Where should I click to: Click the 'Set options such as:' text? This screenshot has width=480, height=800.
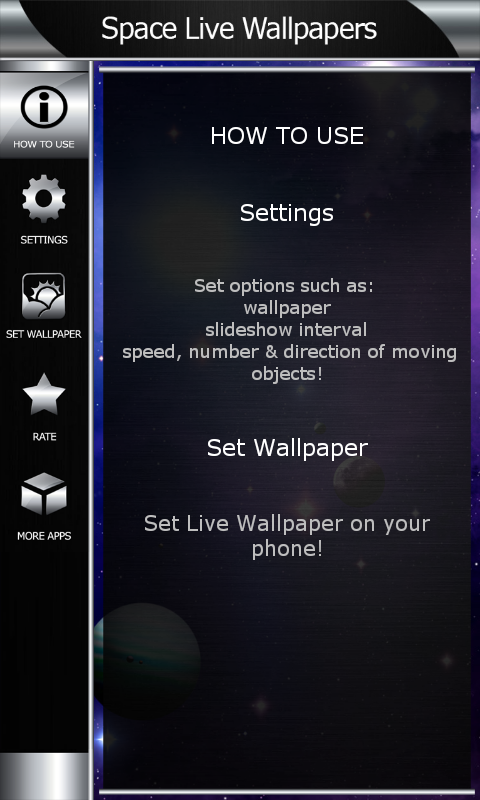(284, 286)
